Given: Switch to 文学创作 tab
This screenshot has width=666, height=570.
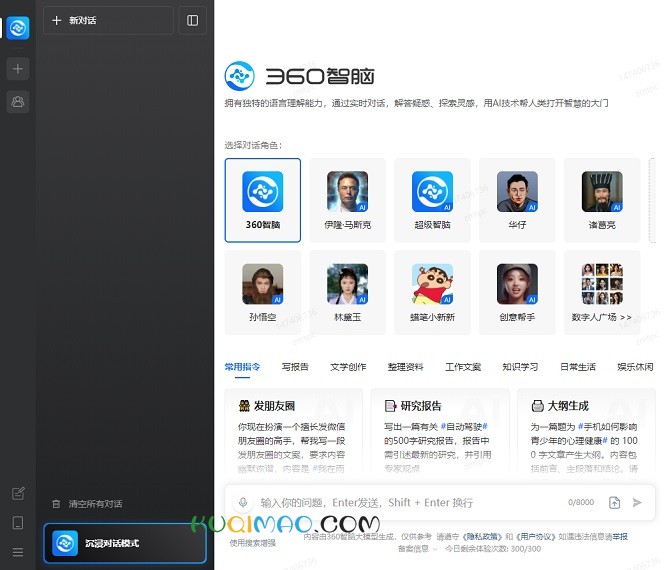Looking at the screenshot, I should [x=348, y=367].
